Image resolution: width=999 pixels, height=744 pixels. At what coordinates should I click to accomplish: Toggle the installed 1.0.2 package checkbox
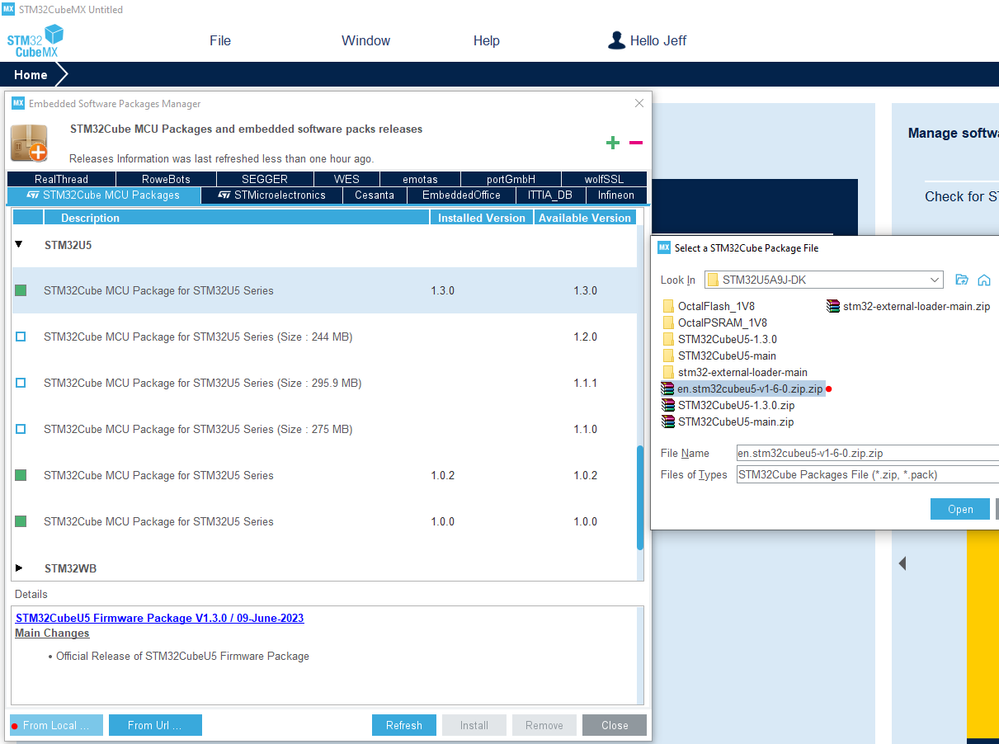[21, 475]
